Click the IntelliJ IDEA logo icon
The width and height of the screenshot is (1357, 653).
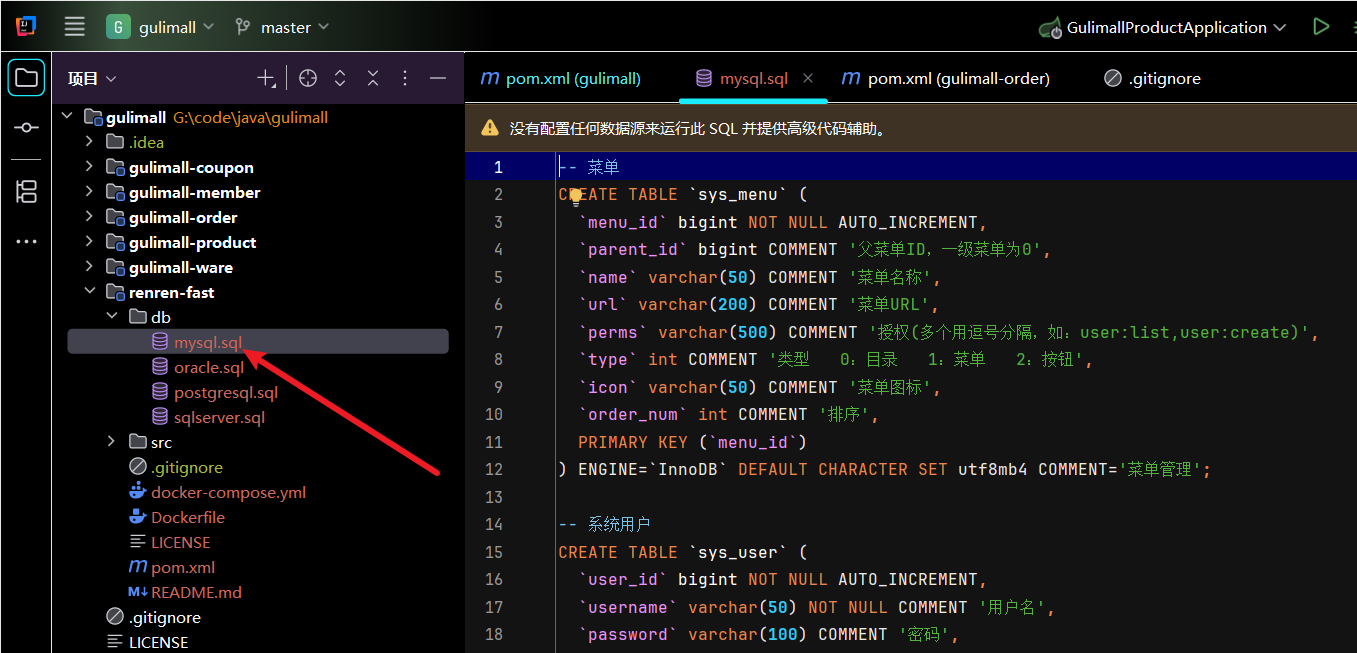coord(27,27)
